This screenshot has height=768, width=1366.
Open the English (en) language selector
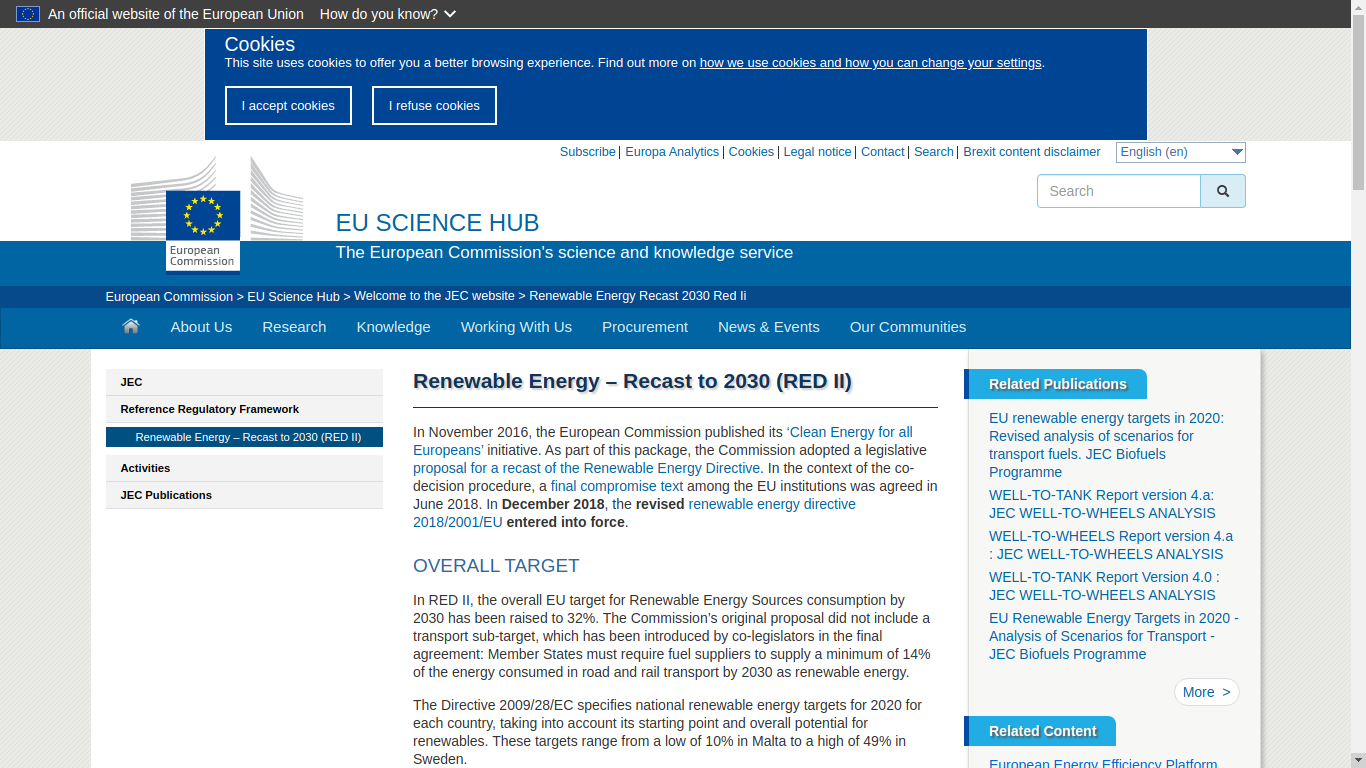point(1180,152)
